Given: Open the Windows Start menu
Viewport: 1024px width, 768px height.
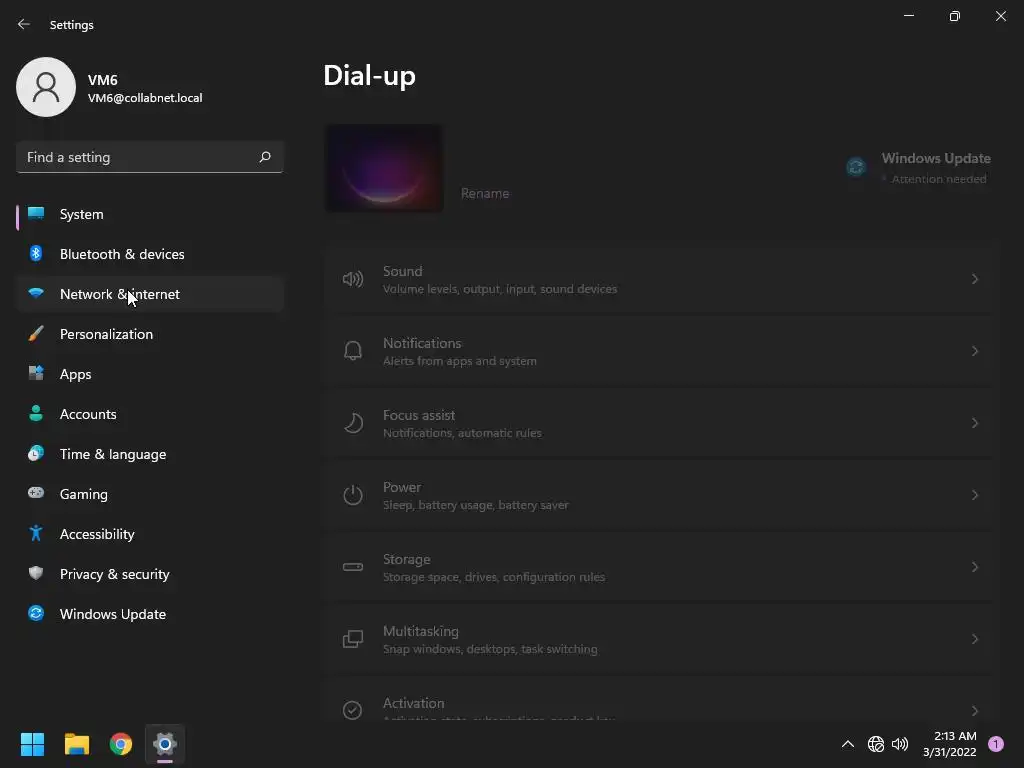Looking at the screenshot, I should click(32, 744).
